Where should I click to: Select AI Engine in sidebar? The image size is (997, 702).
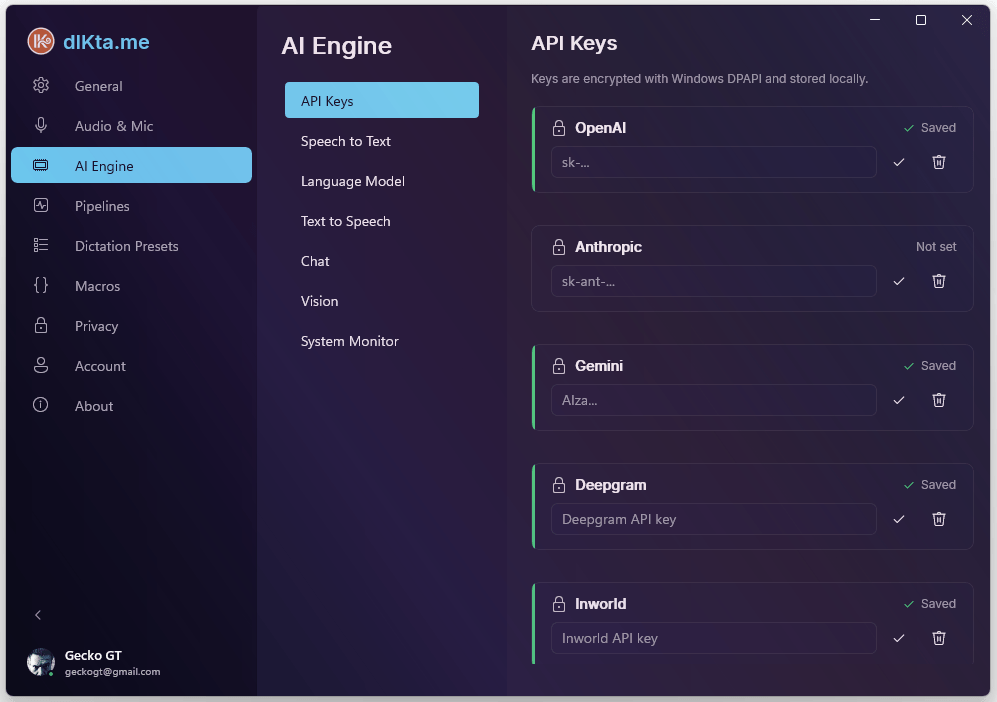pyautogui.click(x=132, y=165)
